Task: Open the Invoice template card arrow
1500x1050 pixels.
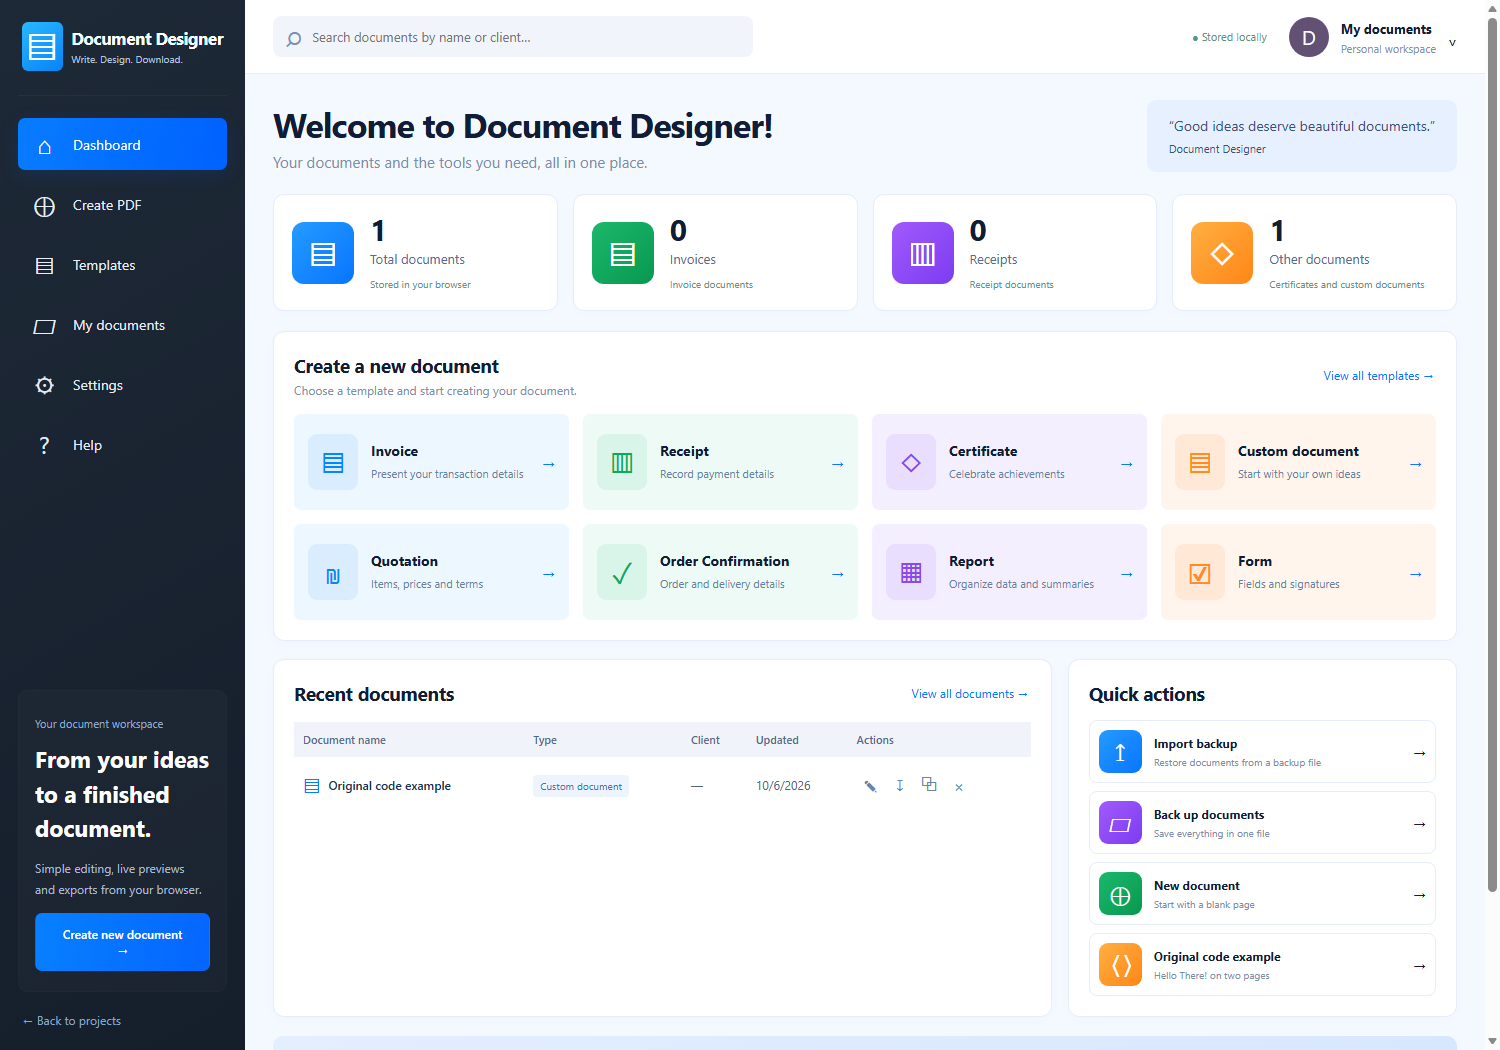Action: pos(549,464)
